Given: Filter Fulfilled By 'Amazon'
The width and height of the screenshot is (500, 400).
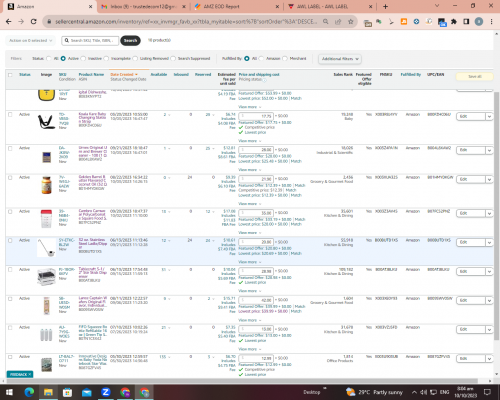Looking at the screenshot, I should pos(261,58).
